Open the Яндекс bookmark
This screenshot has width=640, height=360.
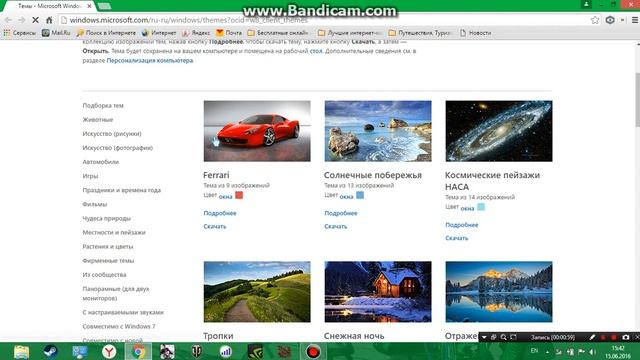196,33
